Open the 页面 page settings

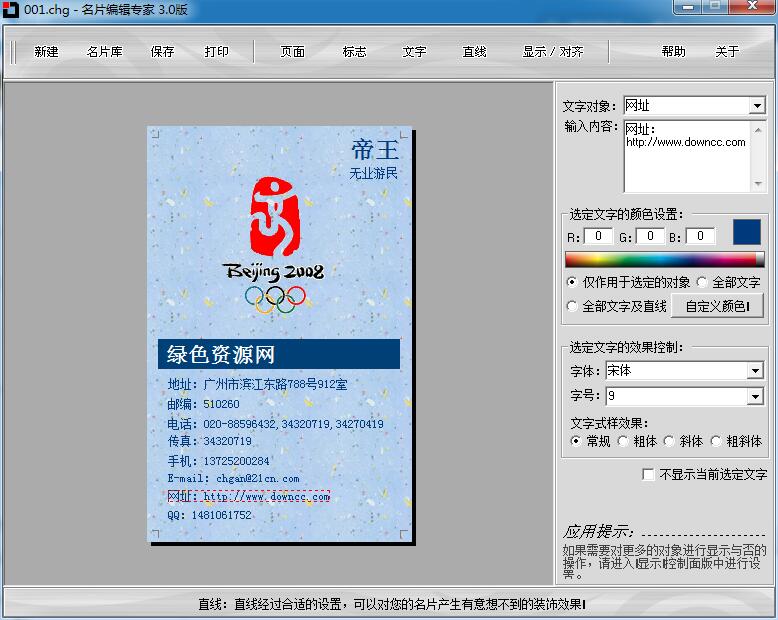click(x=292, y=52)
